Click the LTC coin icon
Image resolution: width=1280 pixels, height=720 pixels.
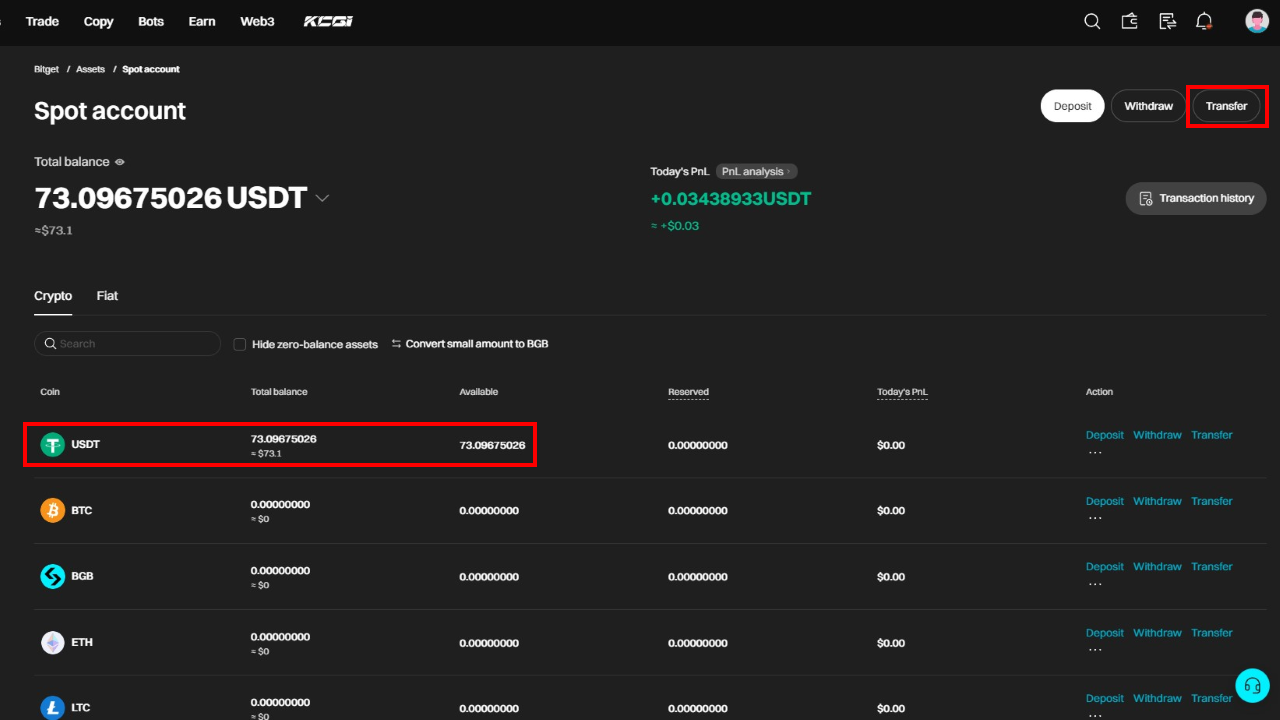click(x=52, y=708)
